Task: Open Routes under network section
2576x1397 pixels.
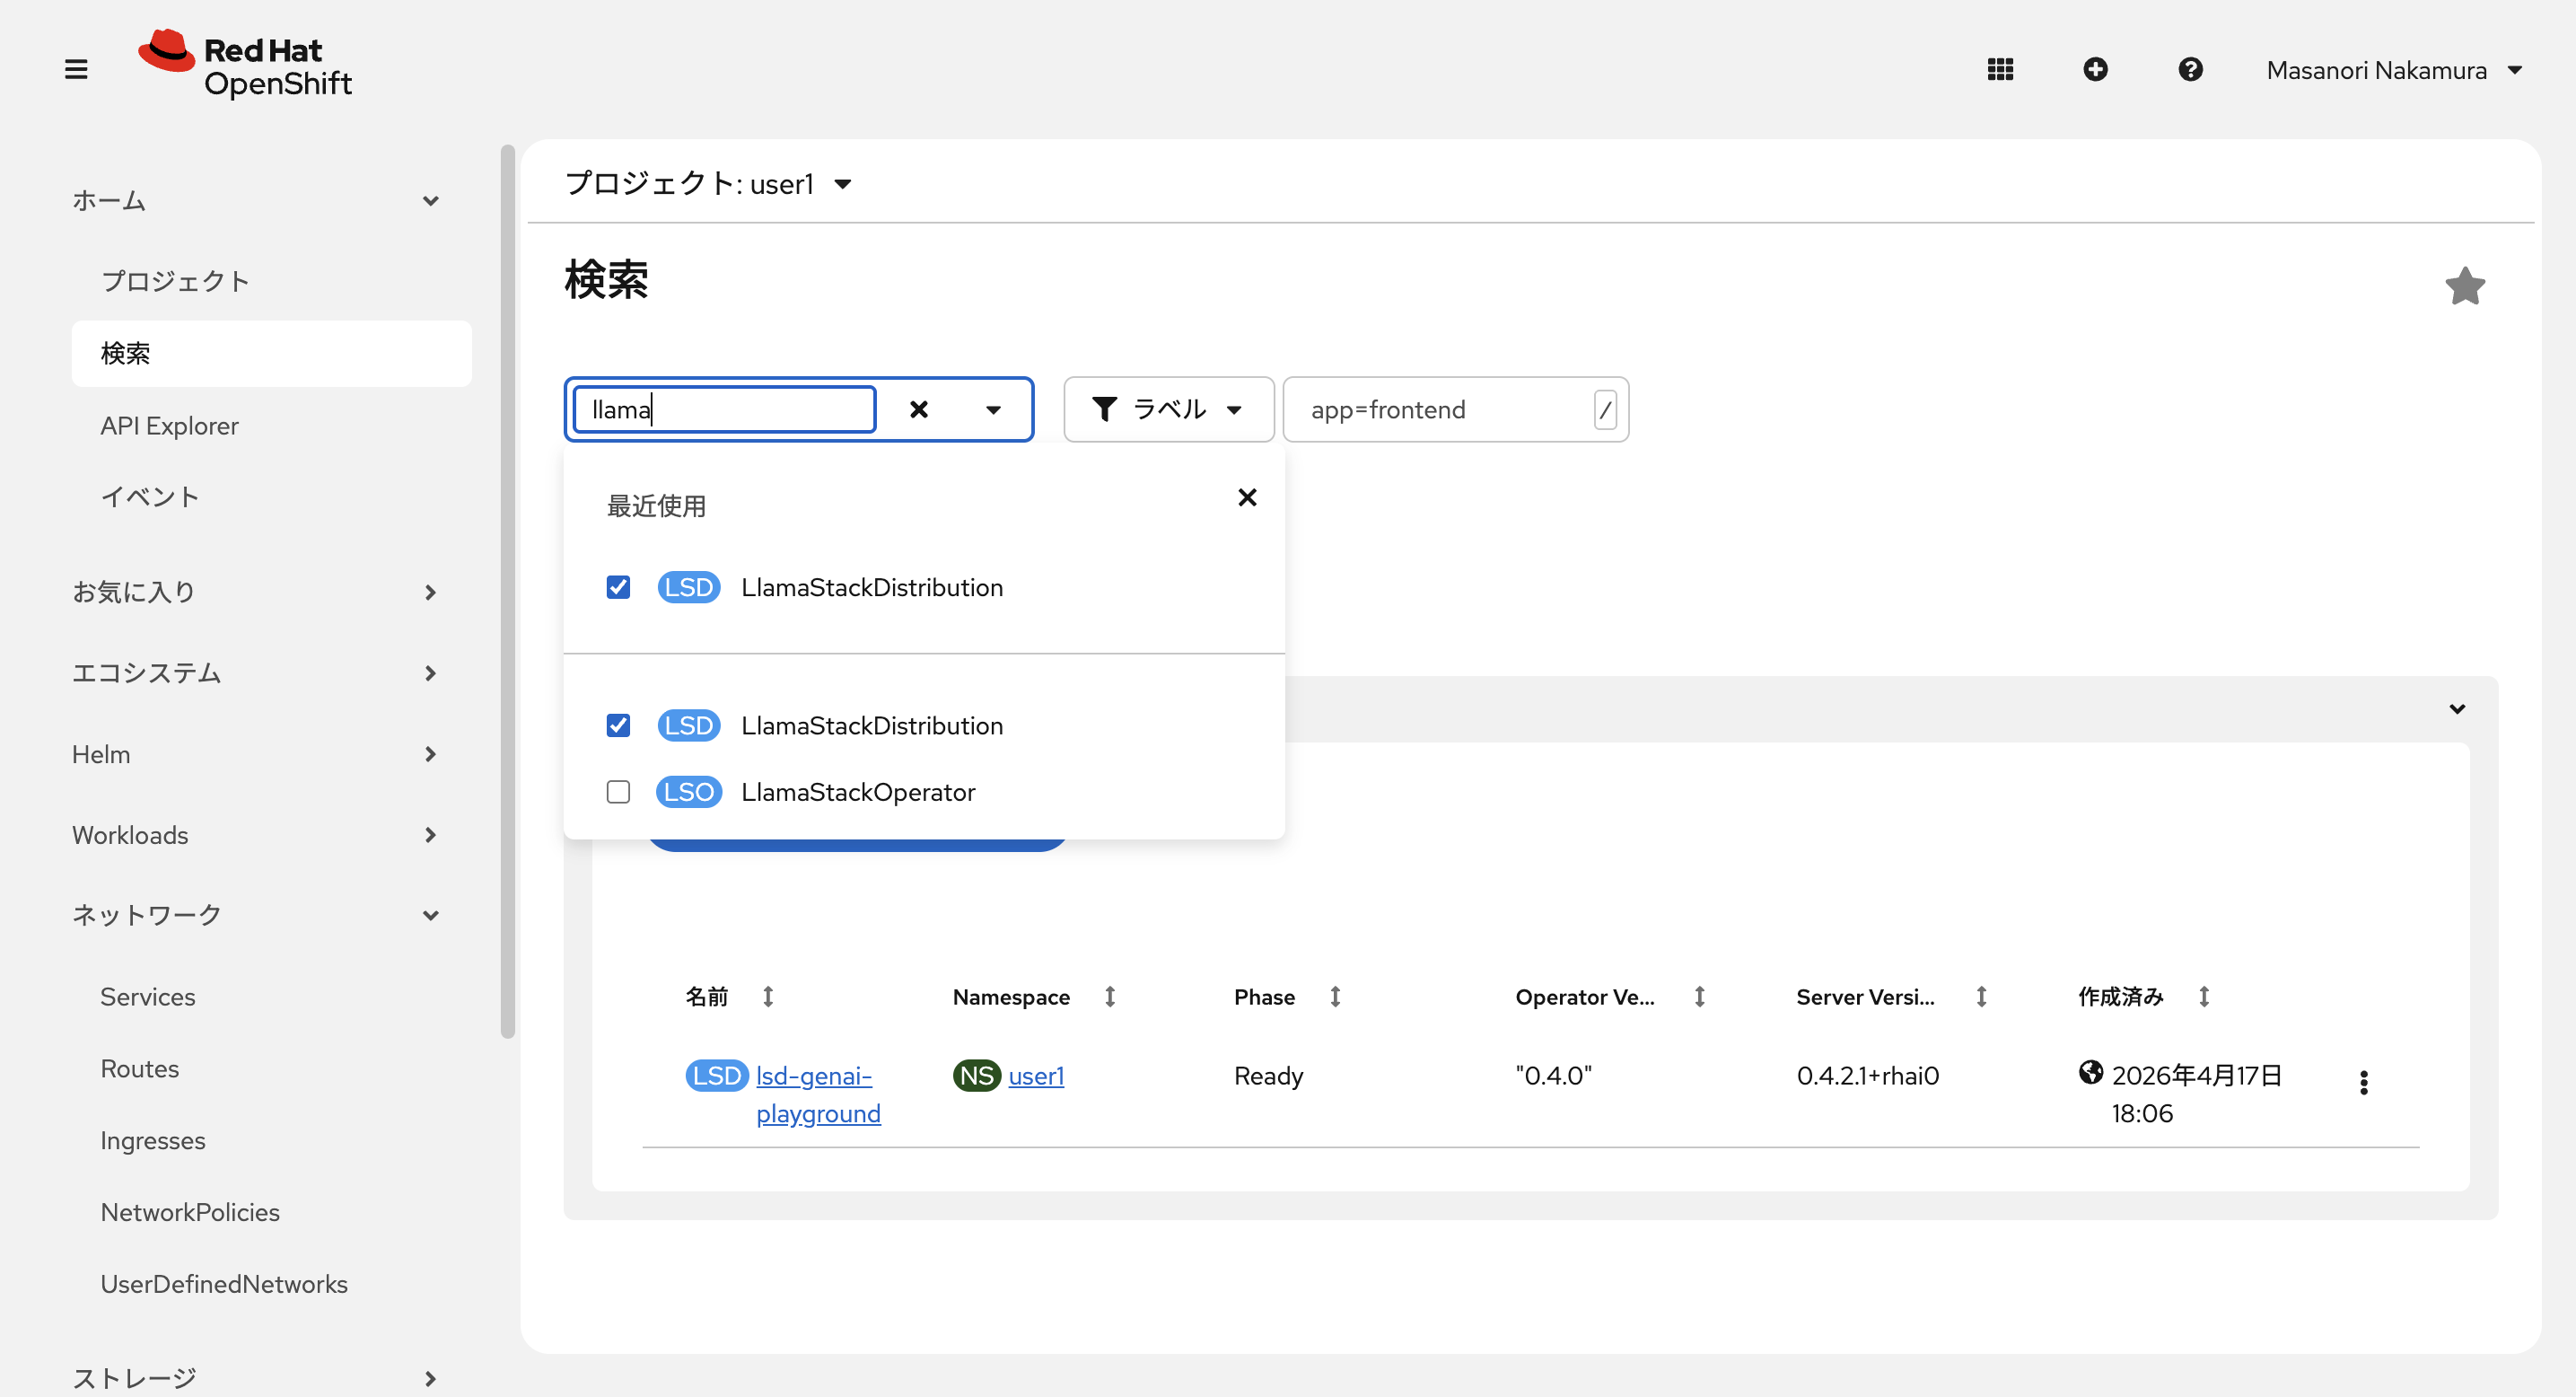Action: click(139, 1068)
